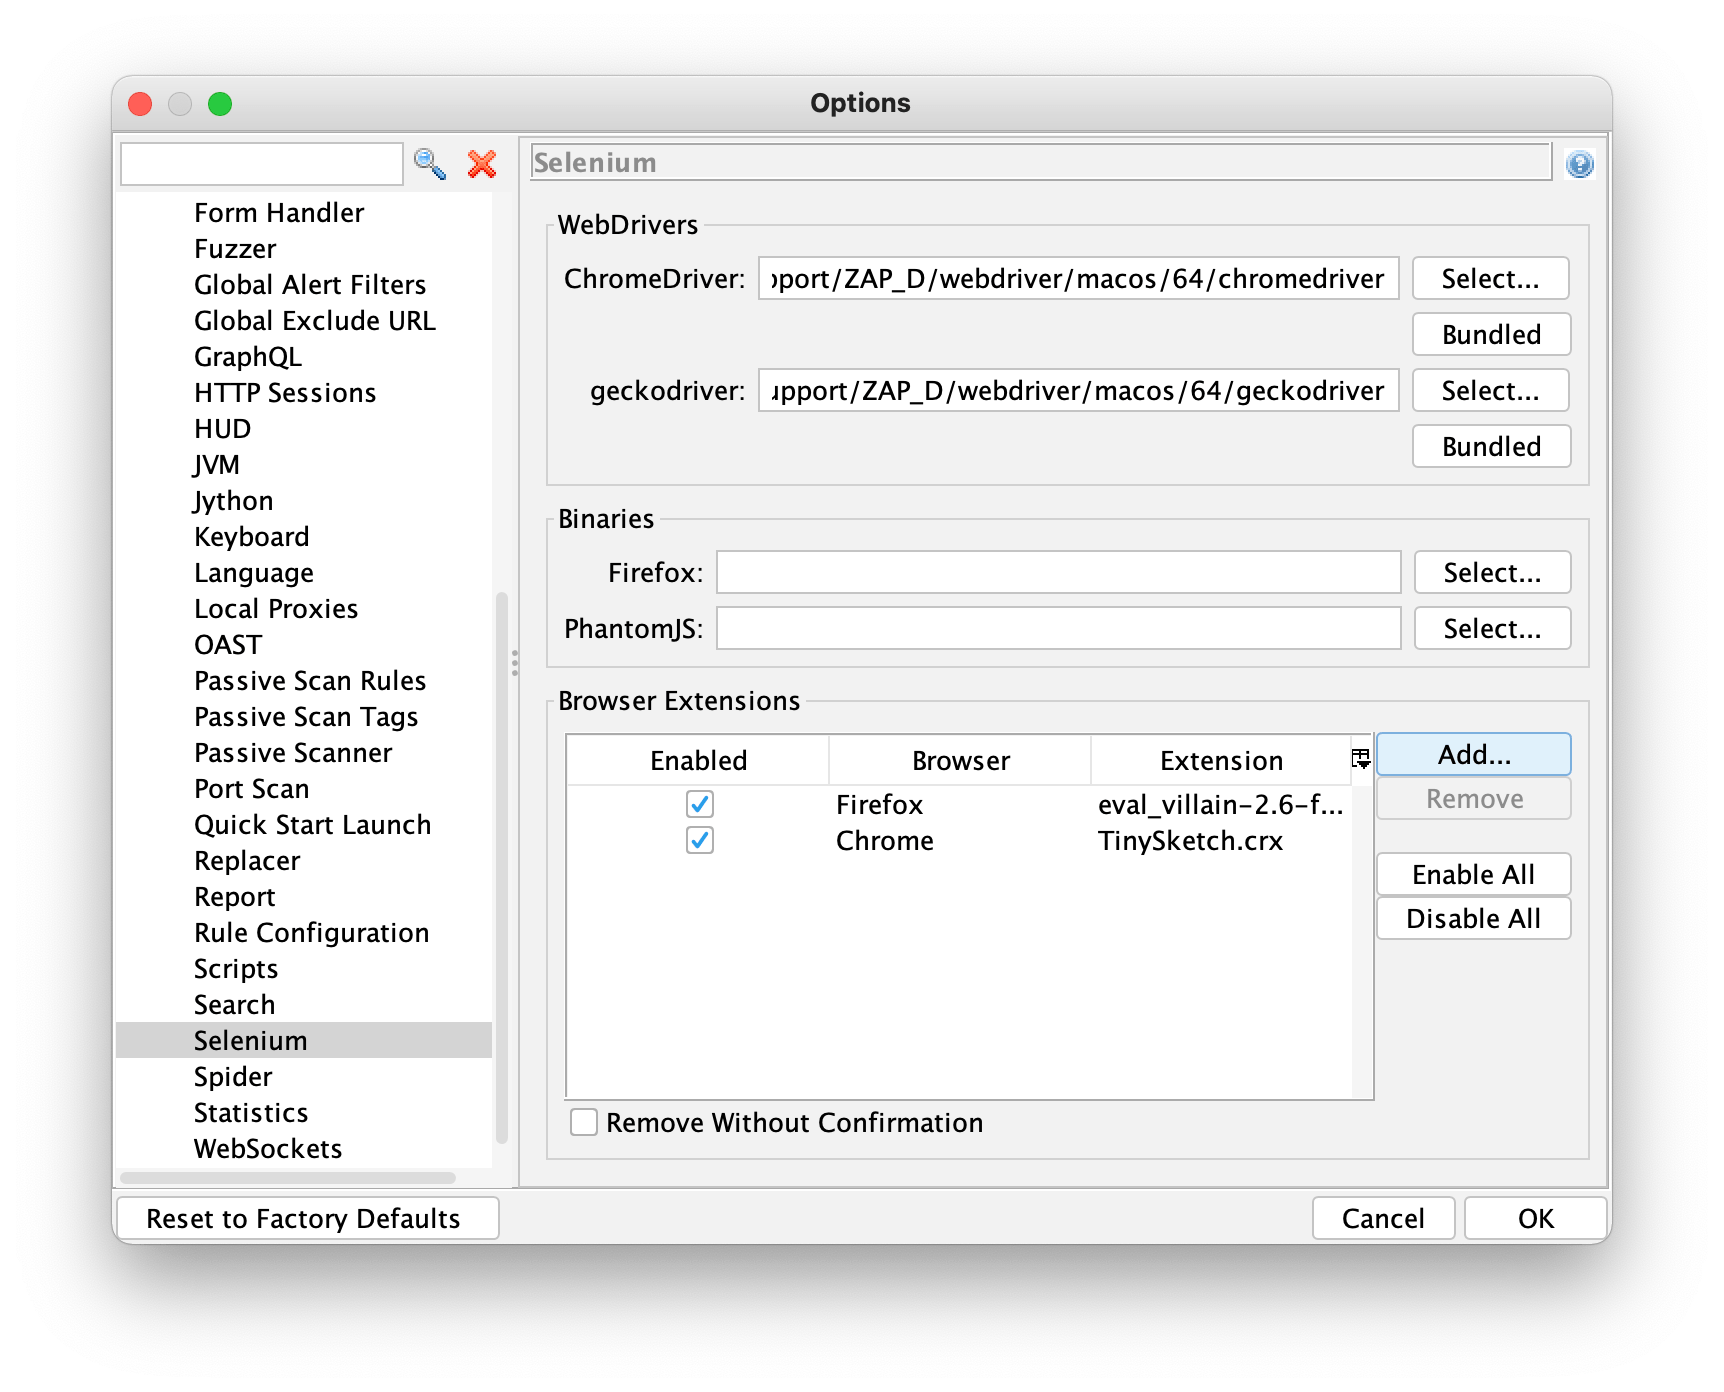Add a new browser extension
Image resolution: width=1724 pixels, height=1392 pixels.
click(x=1472, y=754)
